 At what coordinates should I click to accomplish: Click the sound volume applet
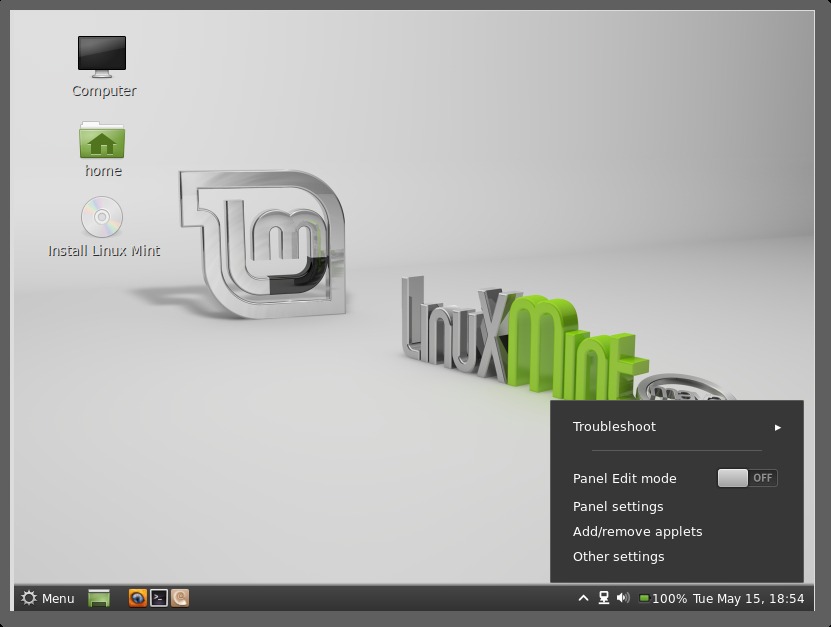(x=623, y=598)
